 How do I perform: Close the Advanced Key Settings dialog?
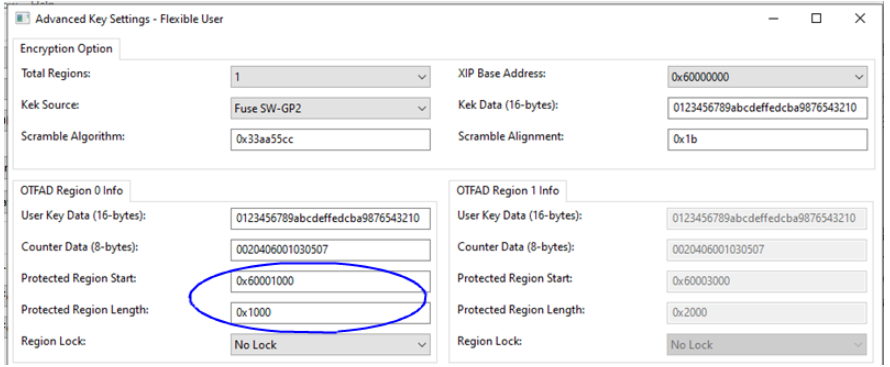pos(859,19)
